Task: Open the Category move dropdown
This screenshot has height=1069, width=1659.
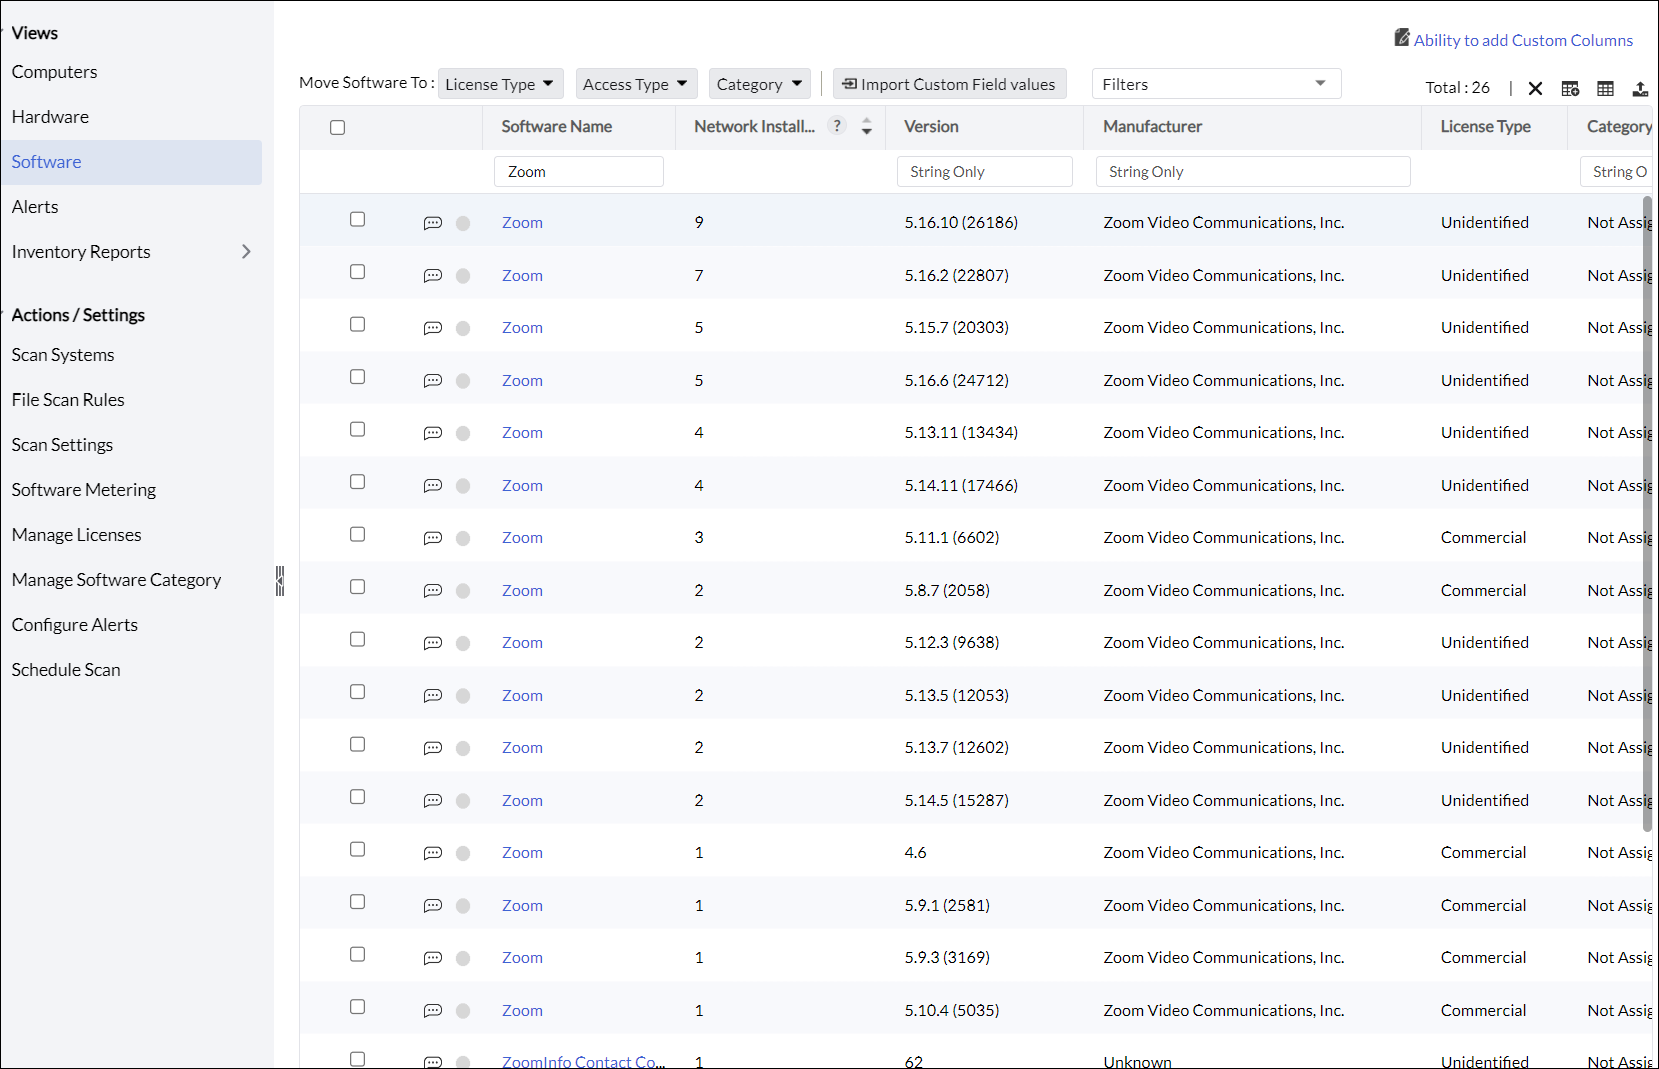Action: coord(760,84)
